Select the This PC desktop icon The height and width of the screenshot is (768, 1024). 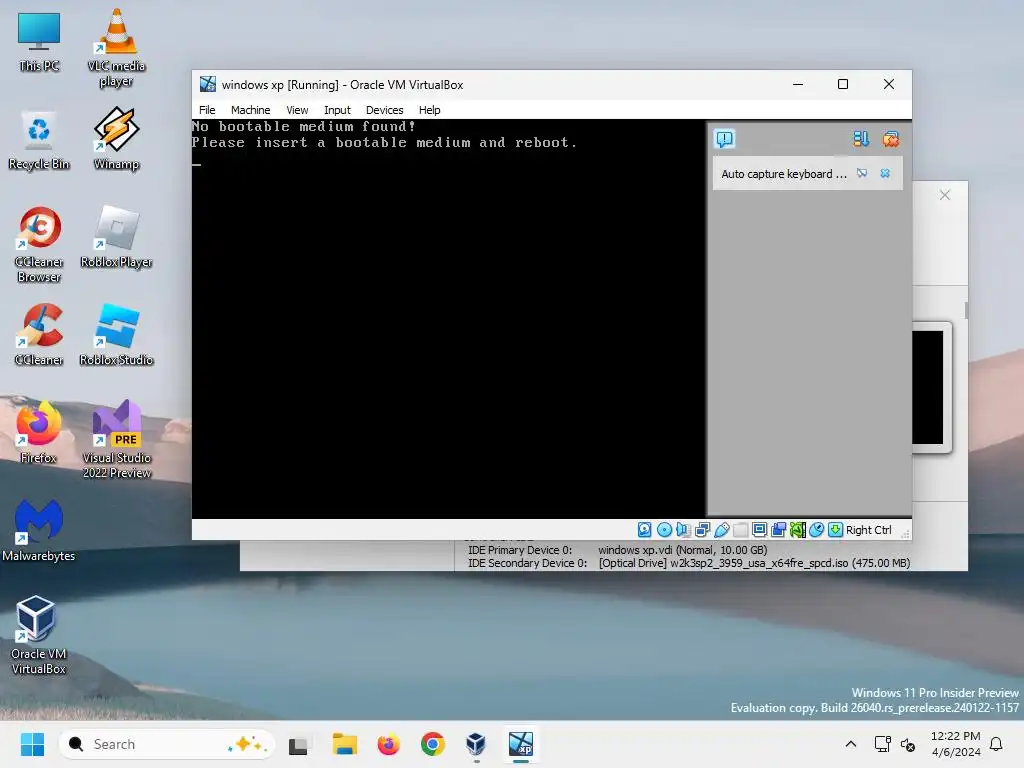click(x=39, y=42)
